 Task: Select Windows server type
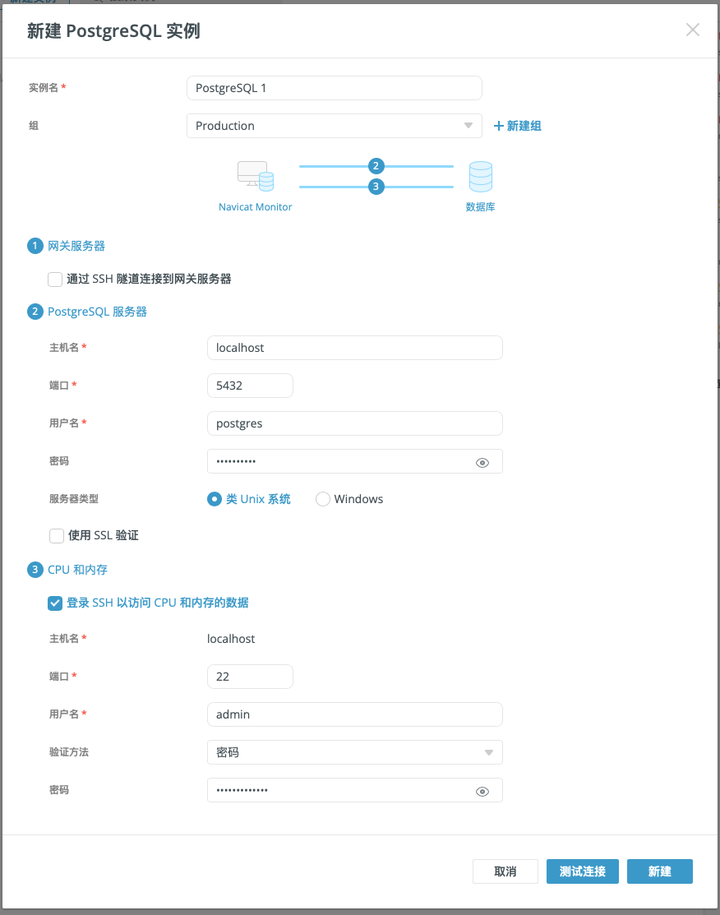coord(323,499)
